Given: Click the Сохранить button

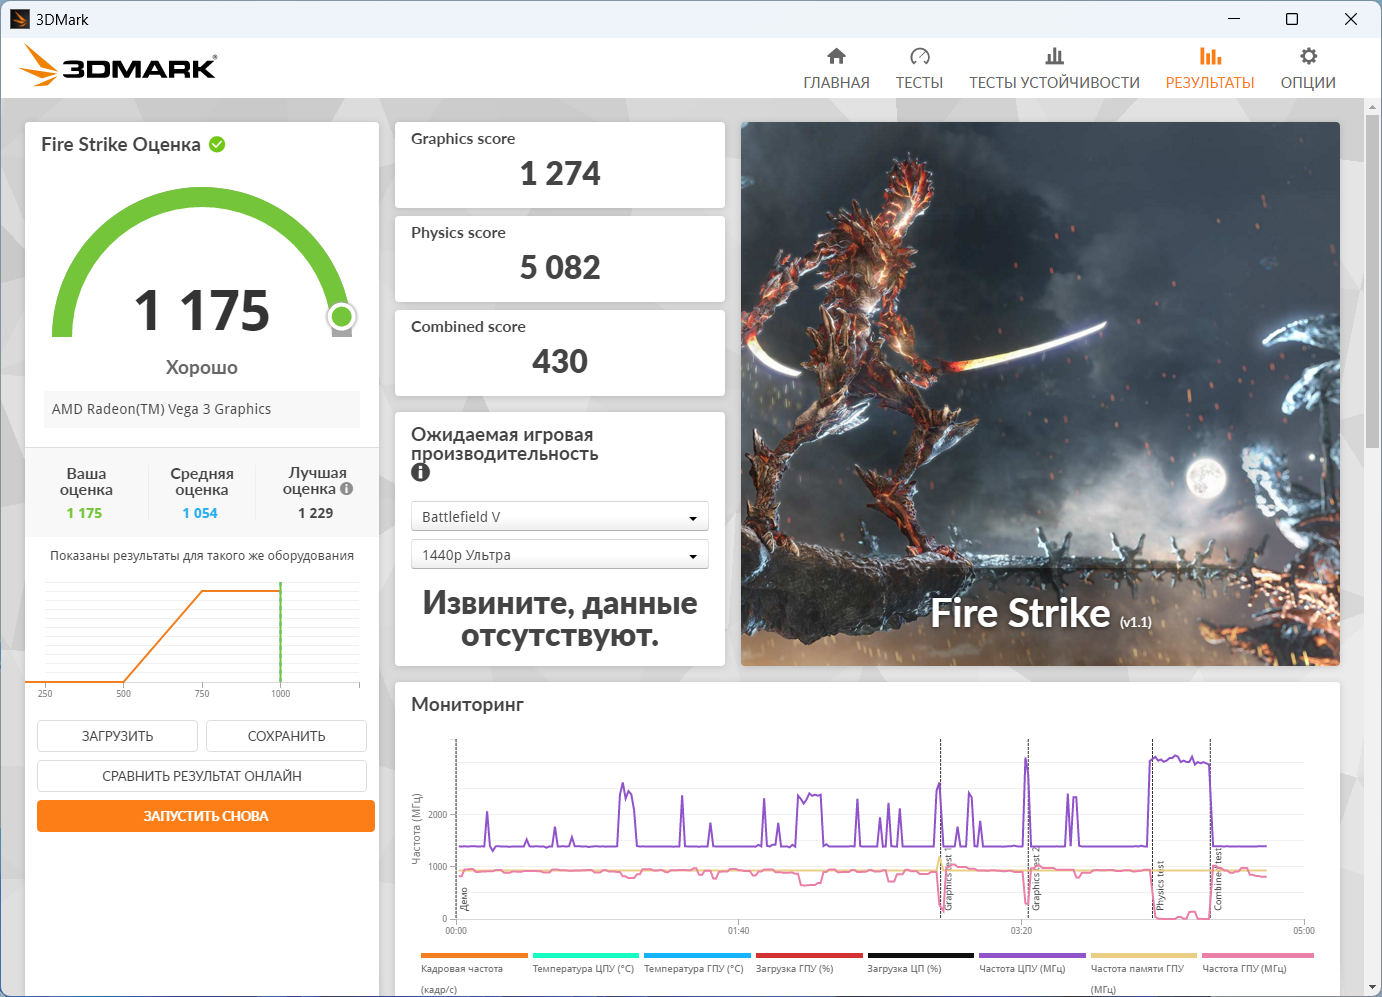Looking at the screenshot, I should [x=286, y=736].
